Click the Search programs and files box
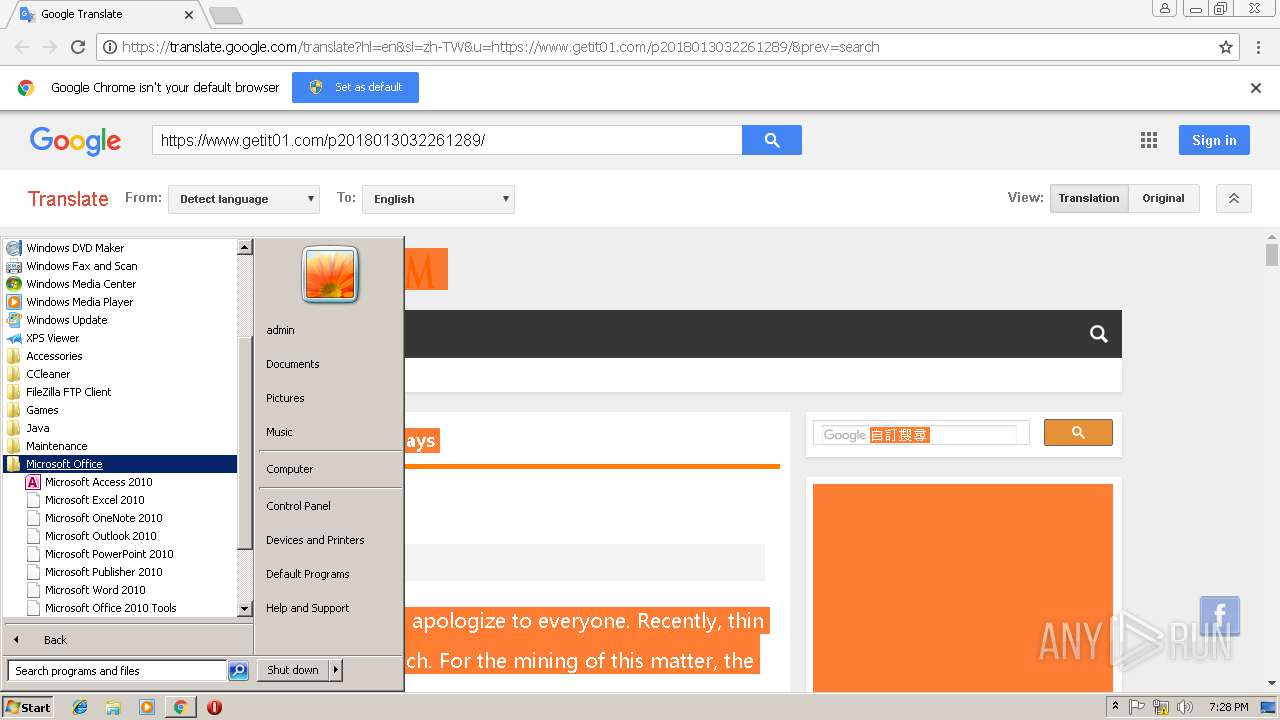The height and width of the screenshot is (720, 1280). [117, 671]
